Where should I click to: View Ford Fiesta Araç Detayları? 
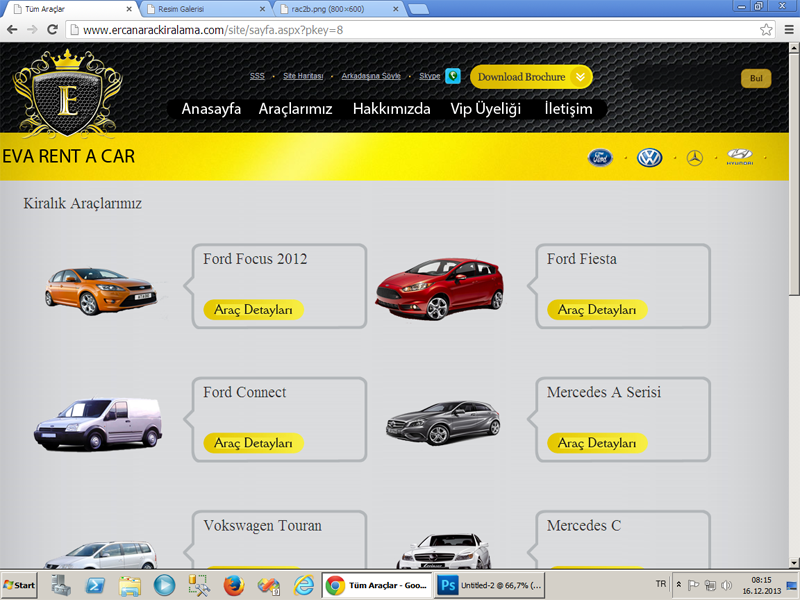[597, 310]
